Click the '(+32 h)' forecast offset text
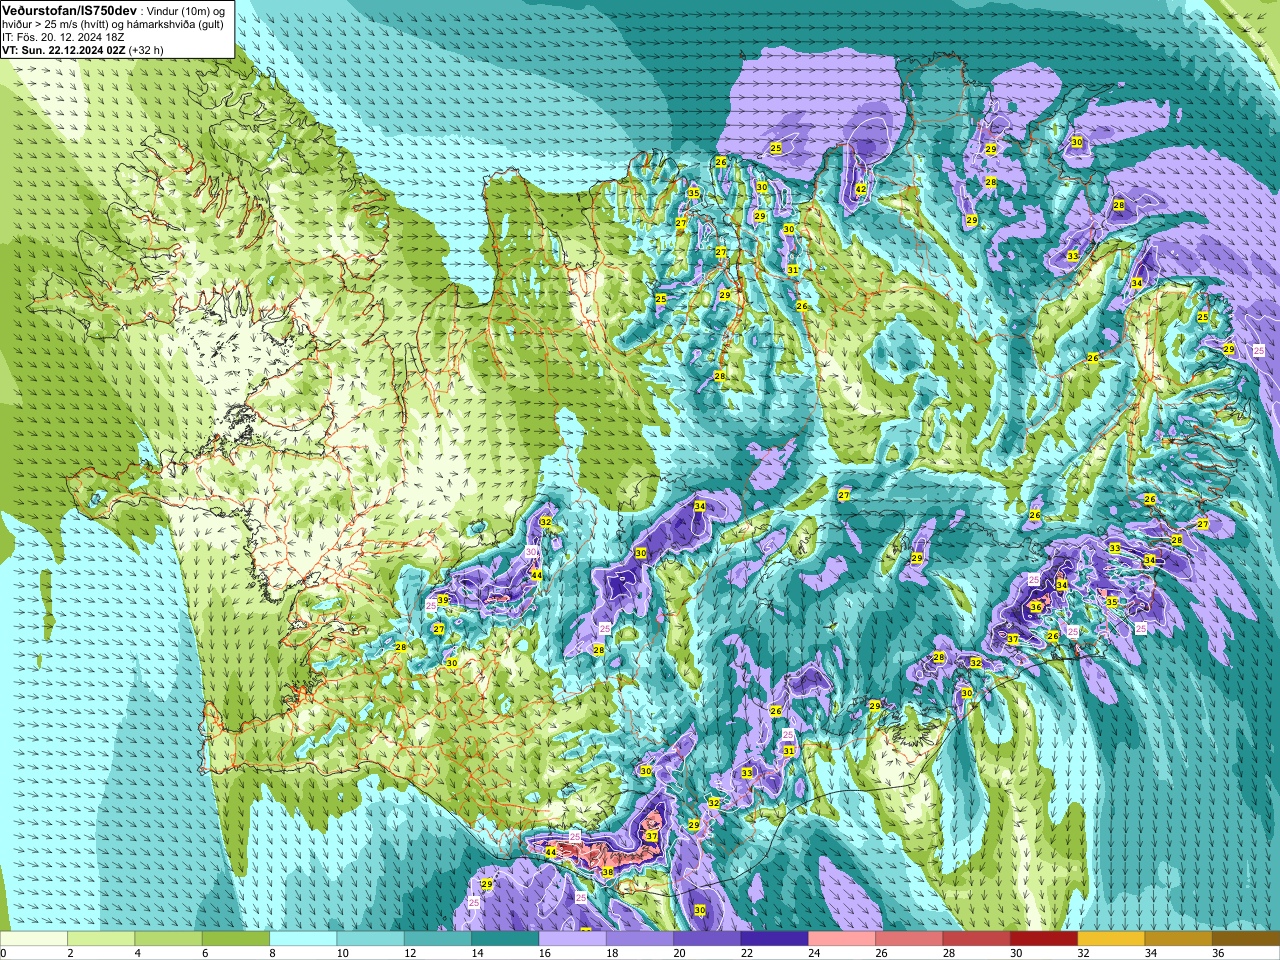The width and height of the screenshot is (1280, 960). pyautogui.click(x=146, y=49)
